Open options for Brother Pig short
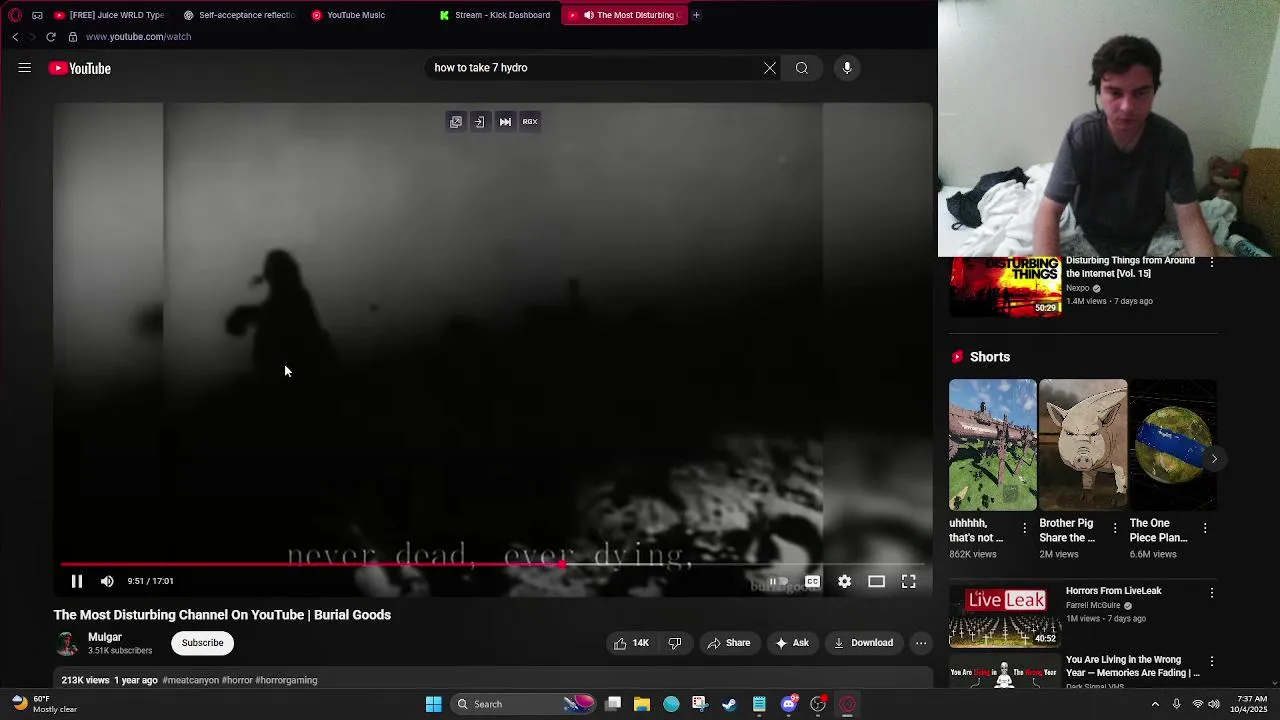 (x=1115, y=528)
